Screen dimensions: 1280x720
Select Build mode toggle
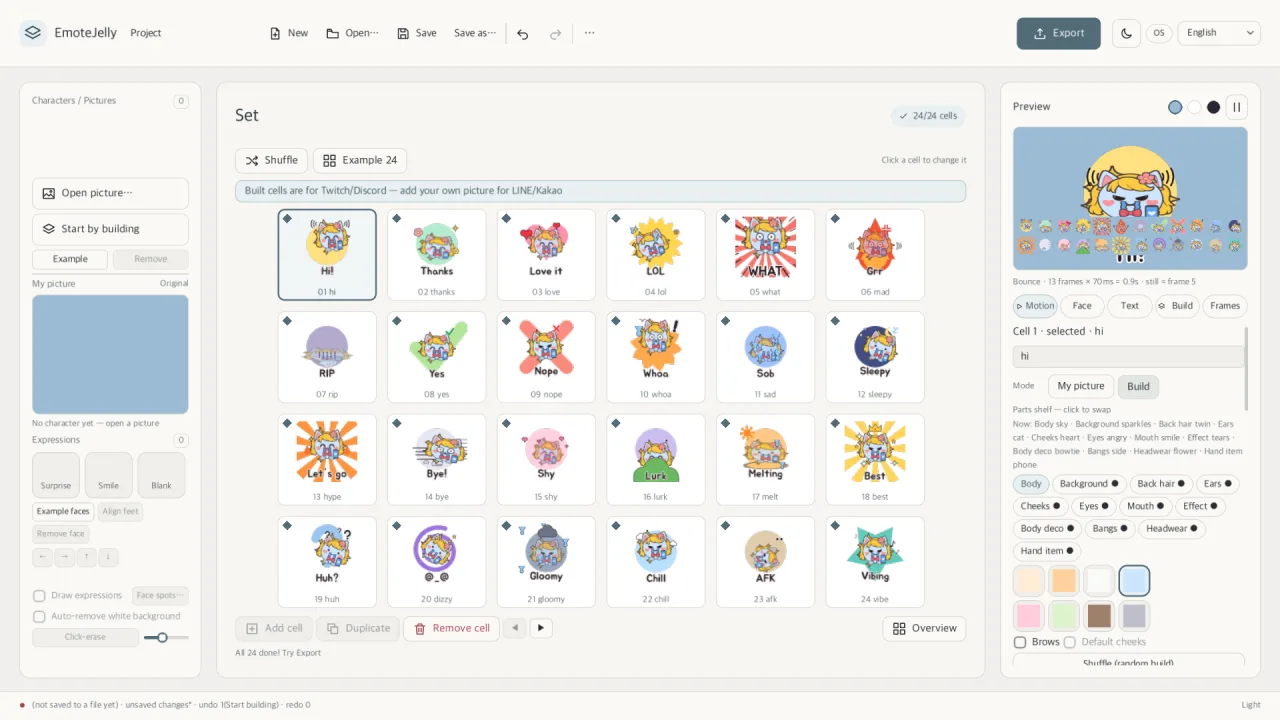click(1138, 386)
